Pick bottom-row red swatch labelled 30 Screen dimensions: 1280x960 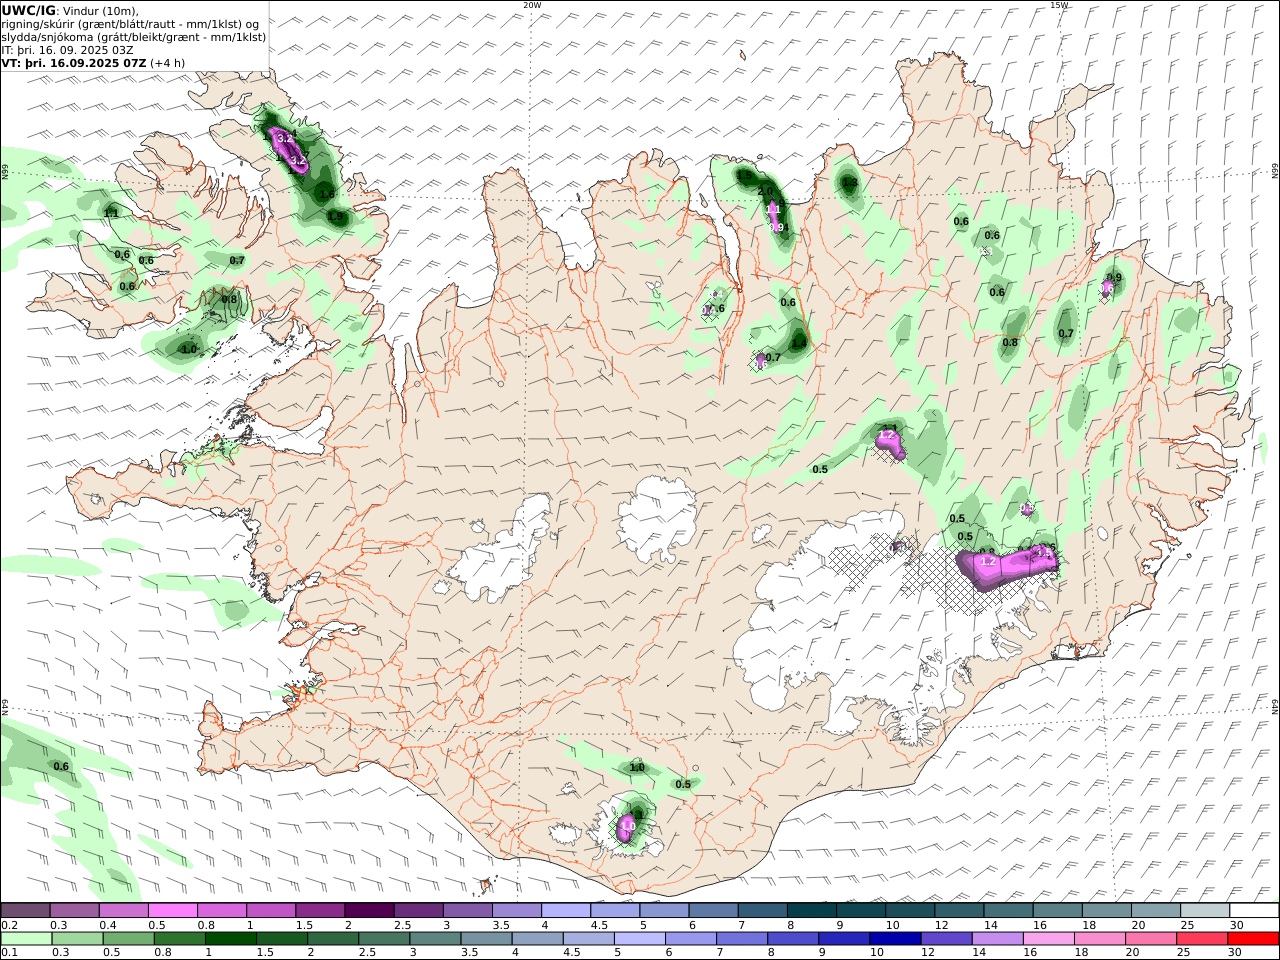pos(1253,938)
